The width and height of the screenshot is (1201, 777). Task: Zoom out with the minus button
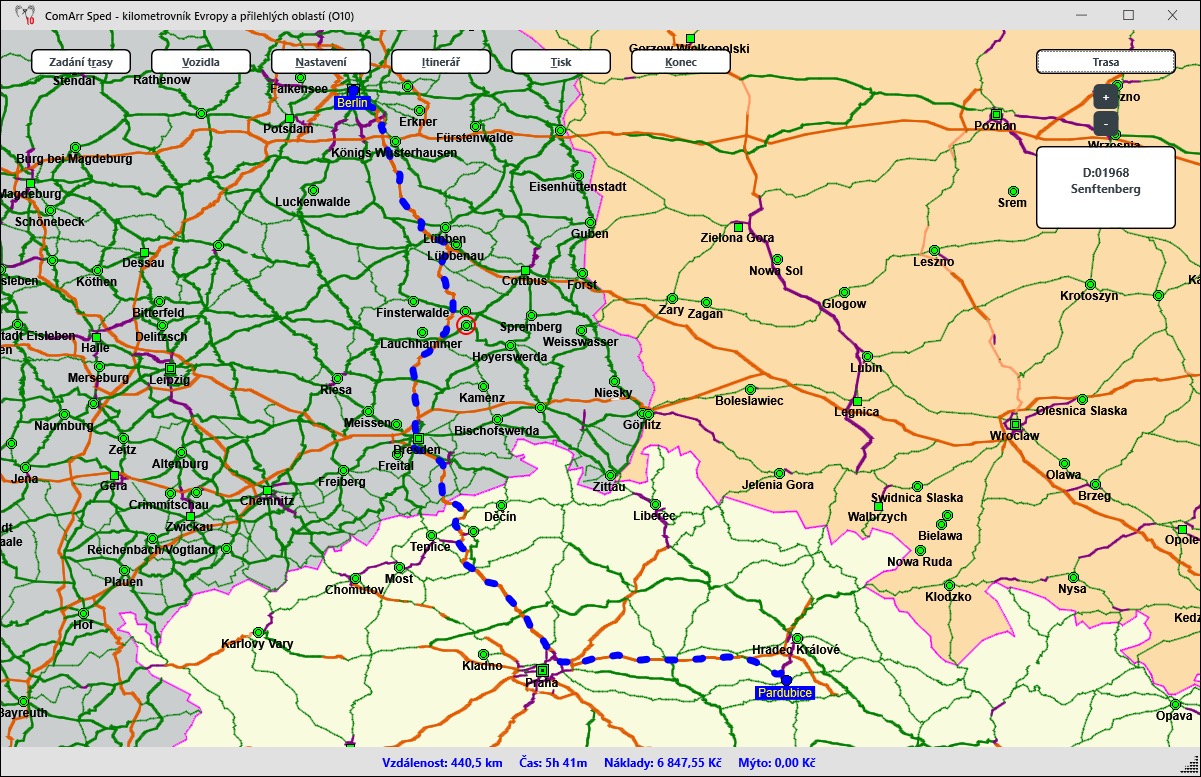point(1105,124)
